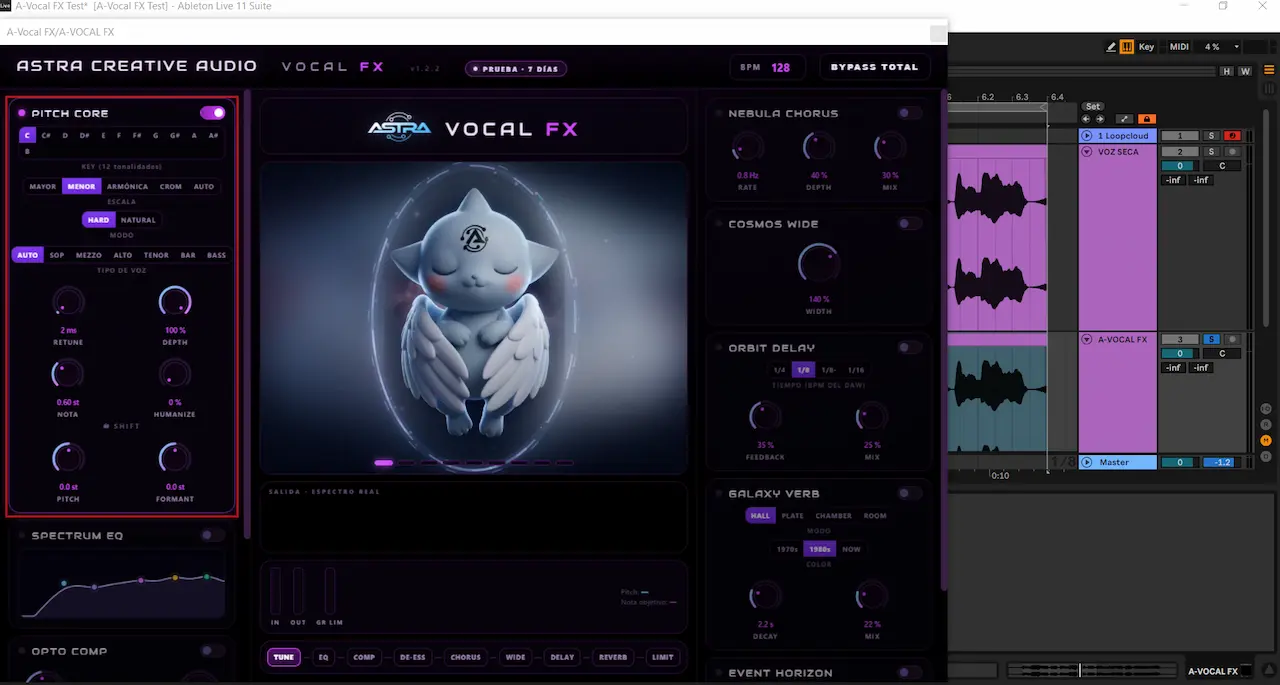Toggle the orange lock envelopes icon
Image resolution: width=1280 pixels, height=685 pixels.
click(x=1148, y=119)
